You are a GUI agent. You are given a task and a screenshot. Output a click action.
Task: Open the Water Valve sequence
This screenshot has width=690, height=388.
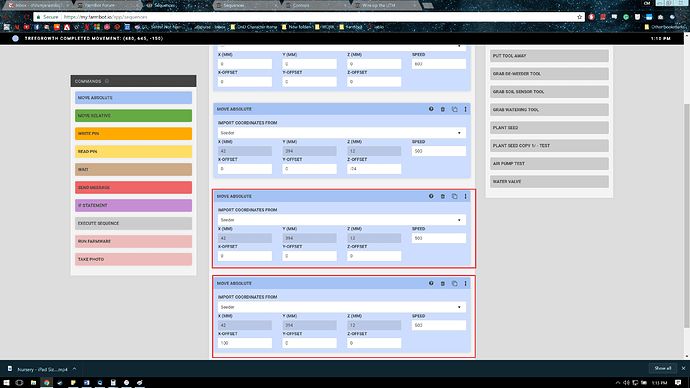click(x=549, y=182)
